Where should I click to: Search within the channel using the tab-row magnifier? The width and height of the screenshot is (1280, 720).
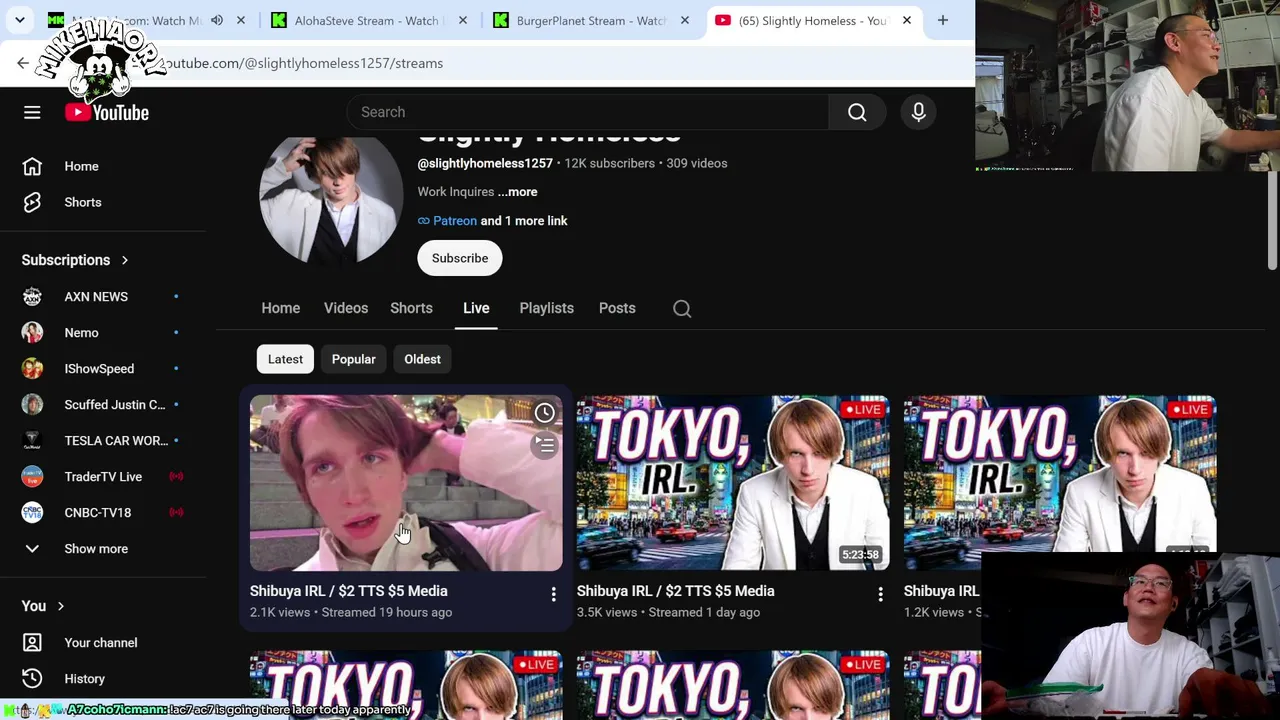[x=682, y=309]
